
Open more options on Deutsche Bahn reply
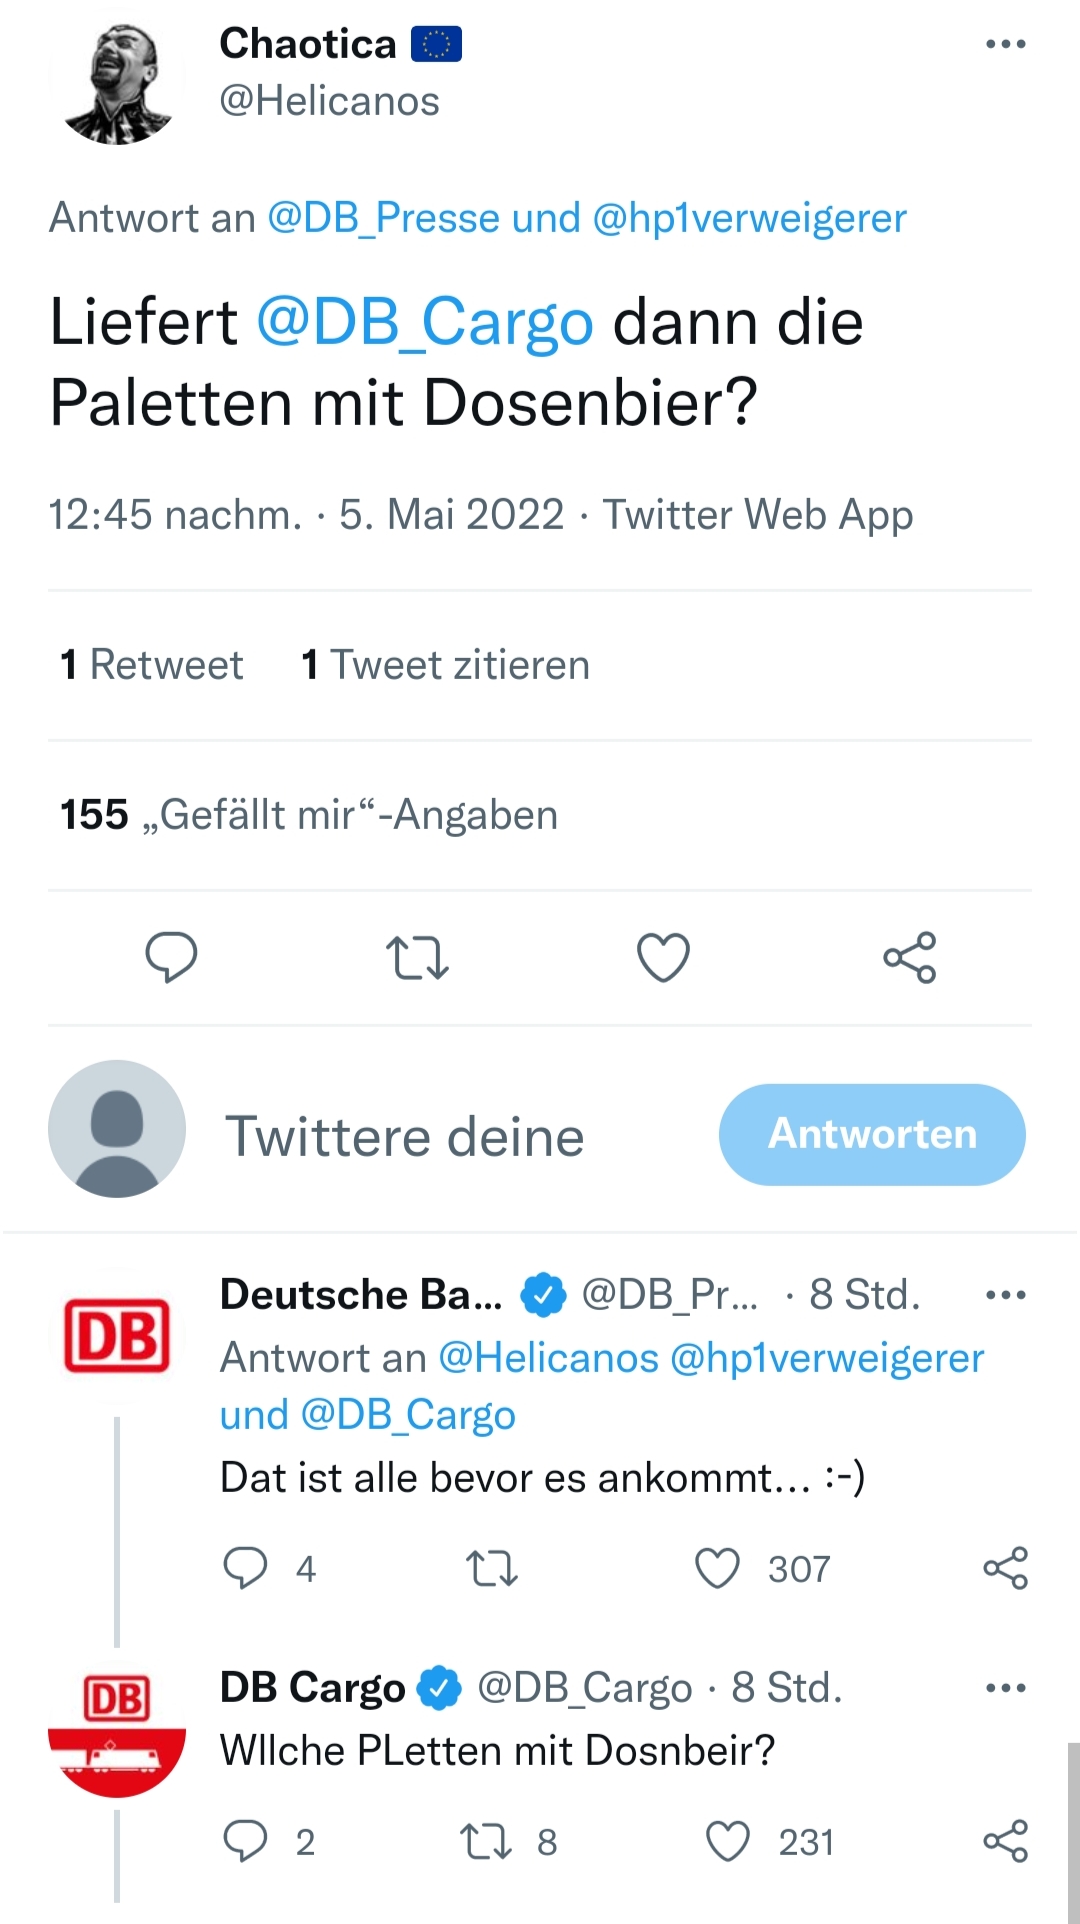pyautogui.click(x=1005, y=1295)
